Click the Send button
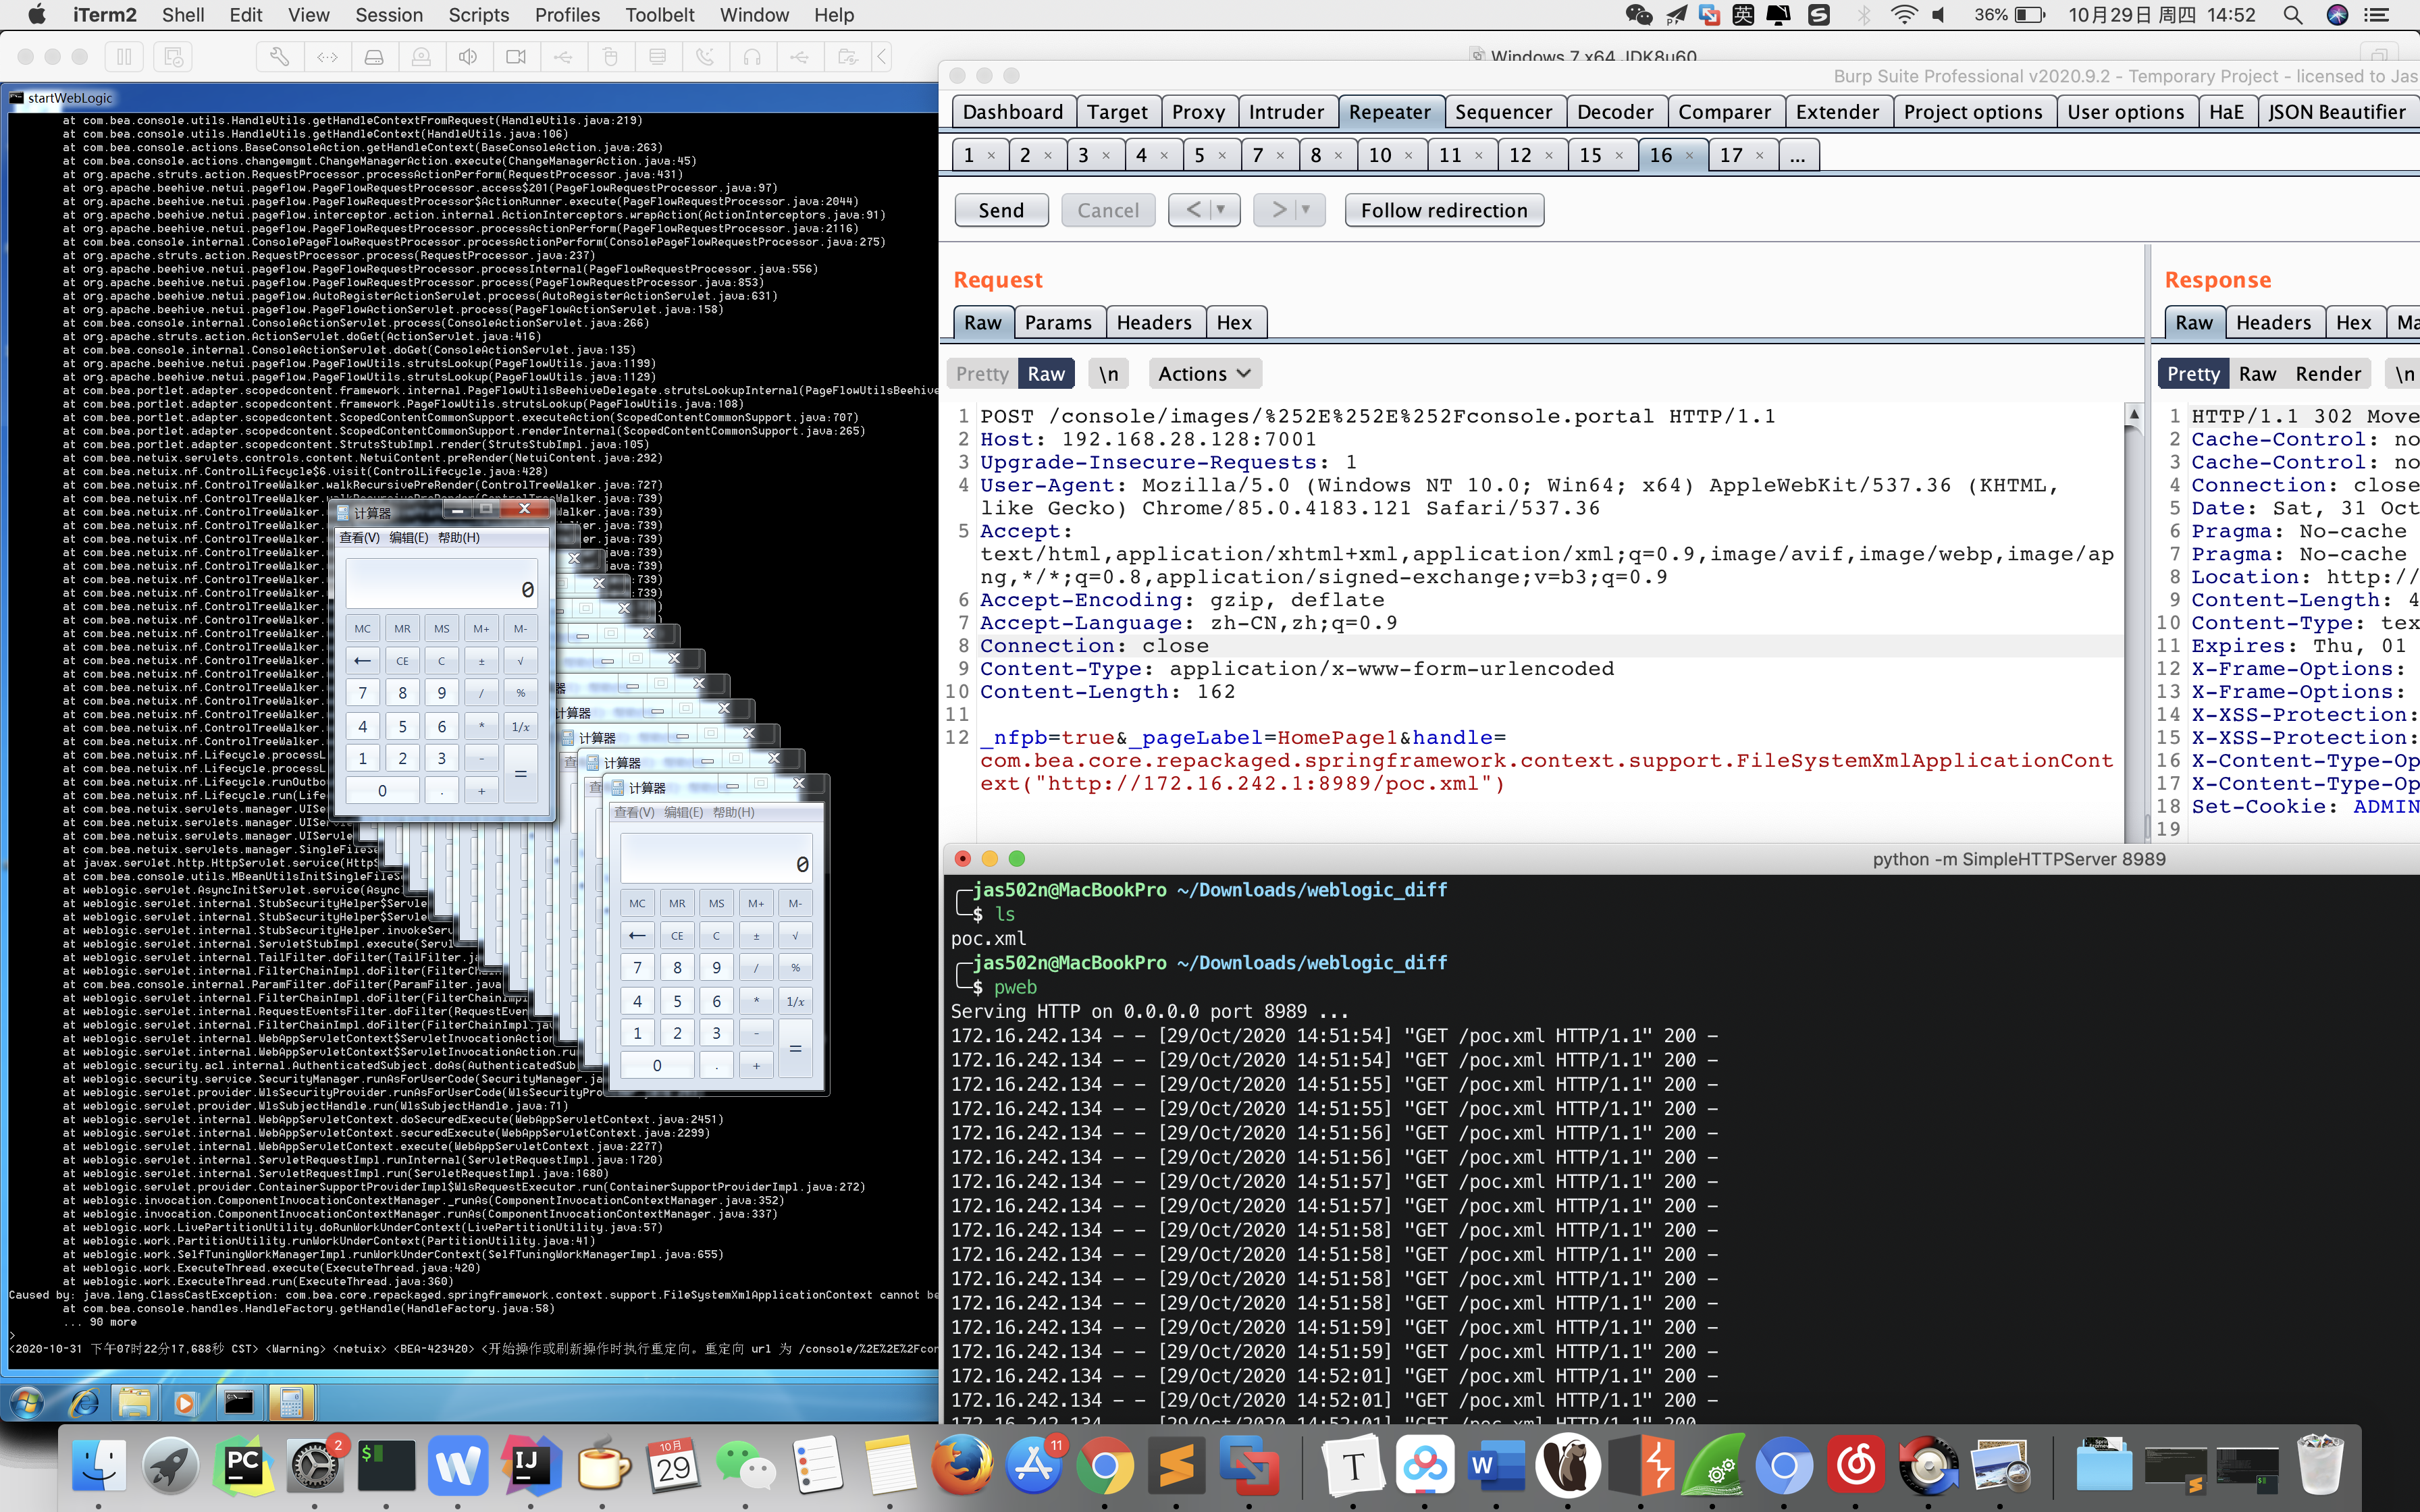The height and width of the screenshot is (1512, 2420). click(x=1000, y=210)
